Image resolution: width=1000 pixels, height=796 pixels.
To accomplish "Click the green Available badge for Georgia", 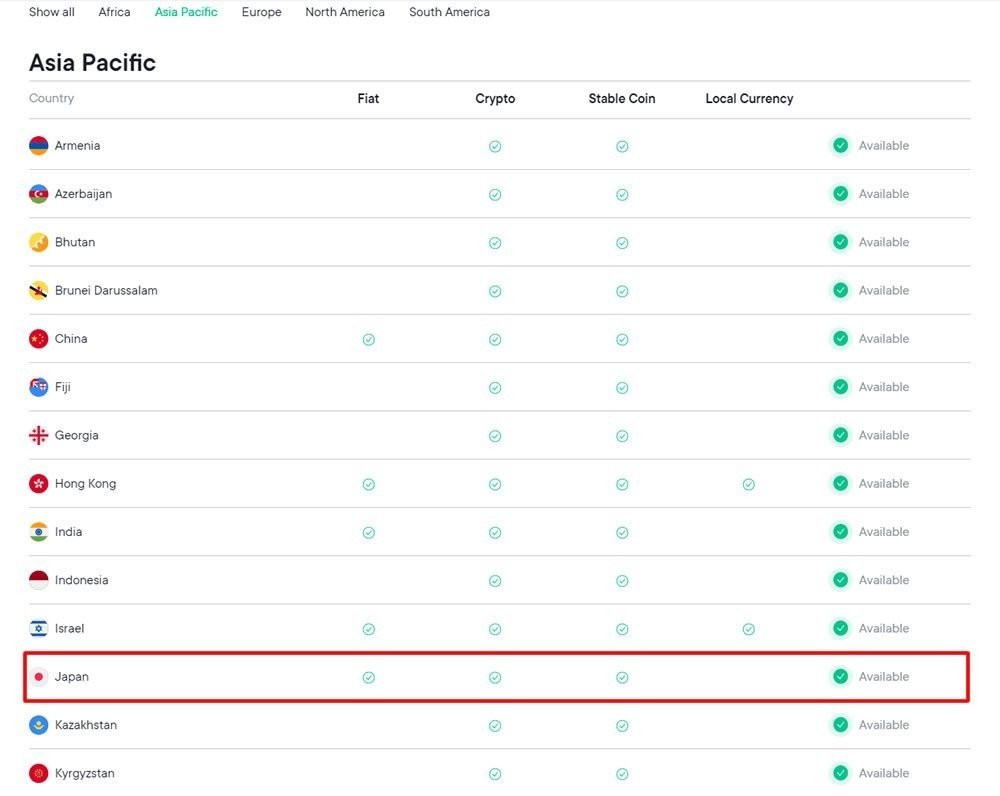I will [841, 435].
